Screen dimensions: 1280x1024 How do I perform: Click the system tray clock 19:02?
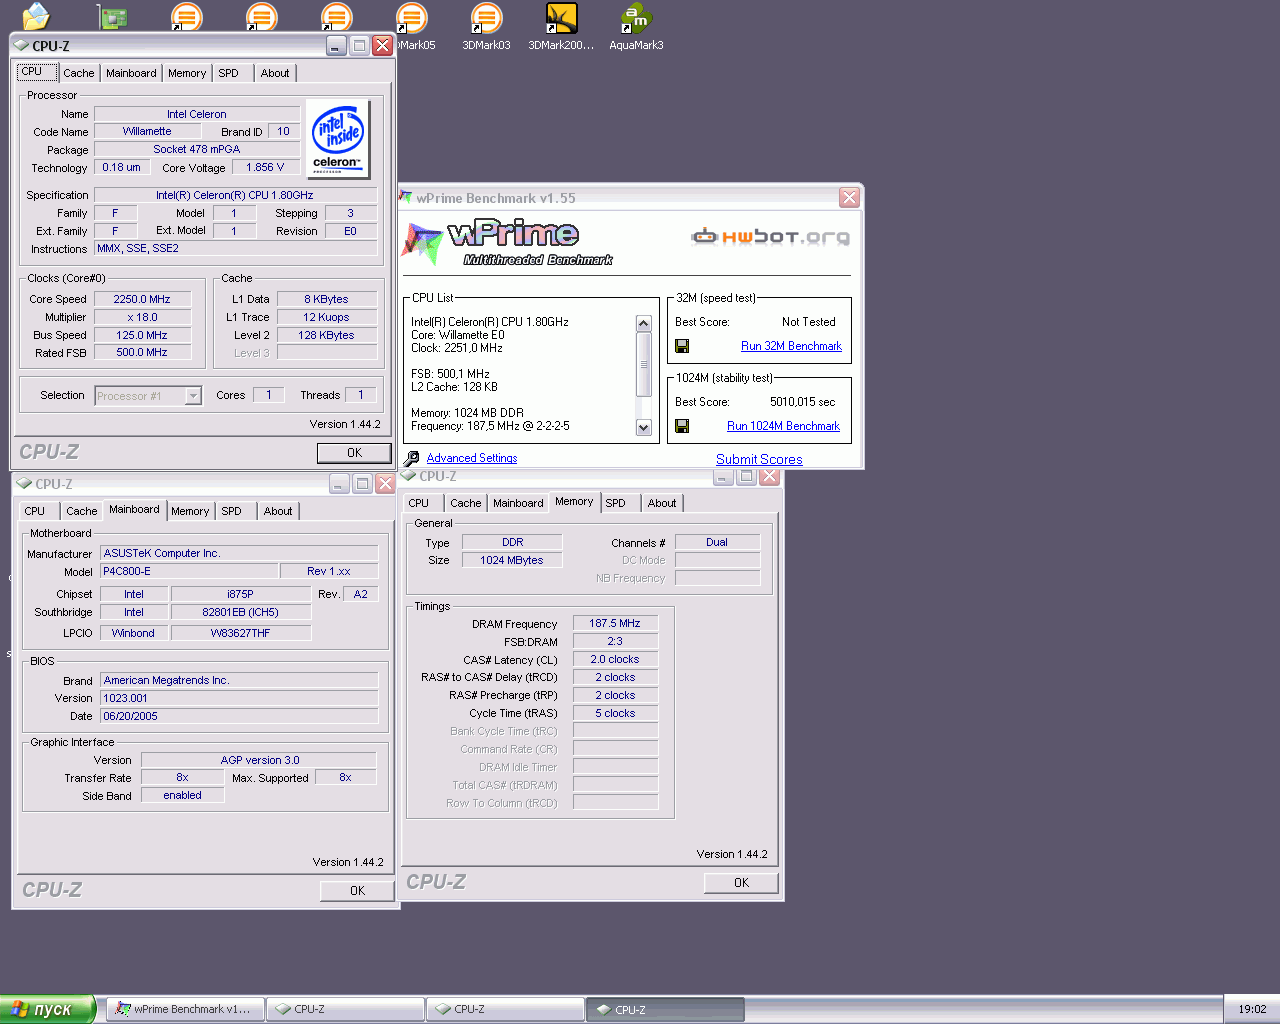pos(1252,1009)
